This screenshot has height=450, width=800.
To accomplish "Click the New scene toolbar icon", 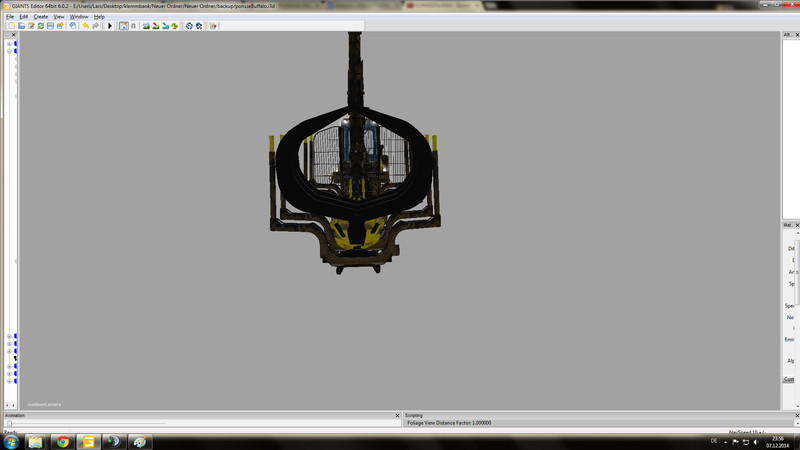I will (x=12, y=26).
